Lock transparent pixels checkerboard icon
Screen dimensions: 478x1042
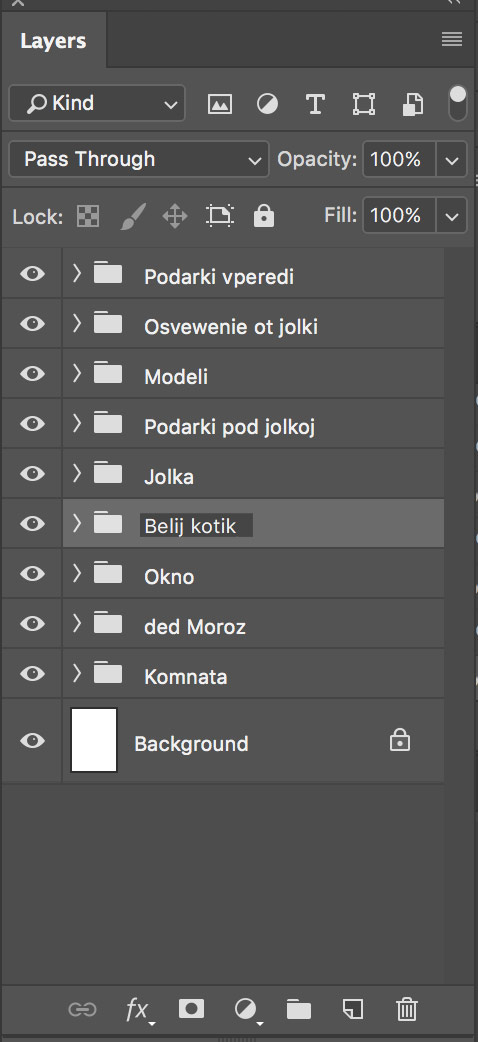88,216
